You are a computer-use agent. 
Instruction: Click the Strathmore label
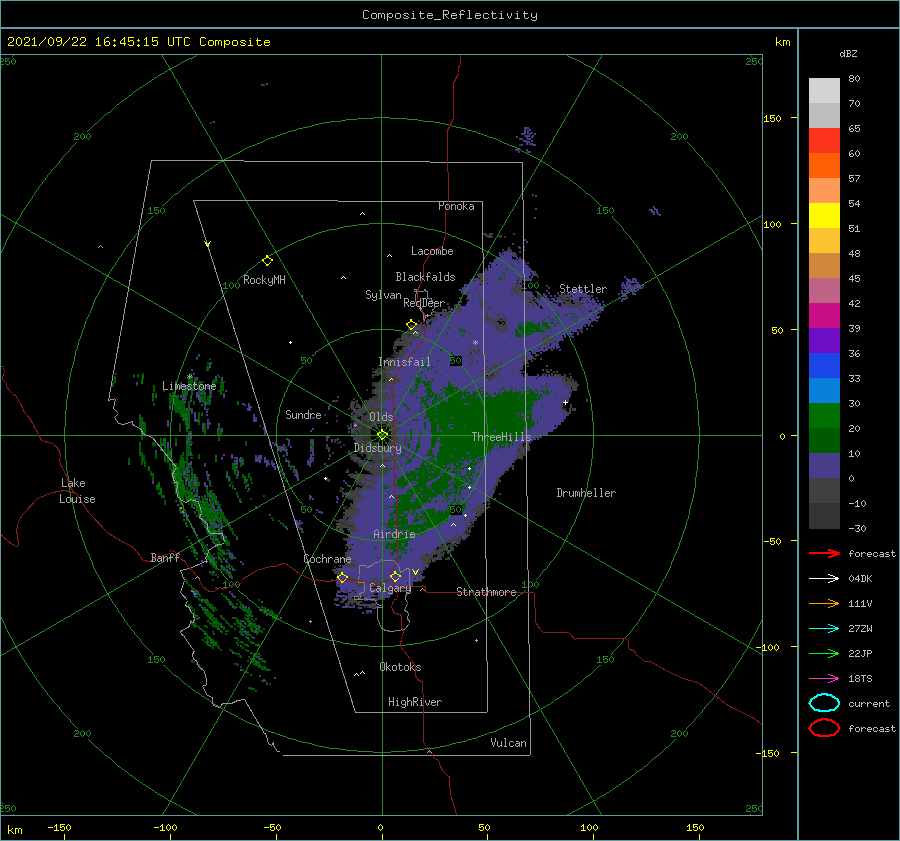tap(486, 592)
